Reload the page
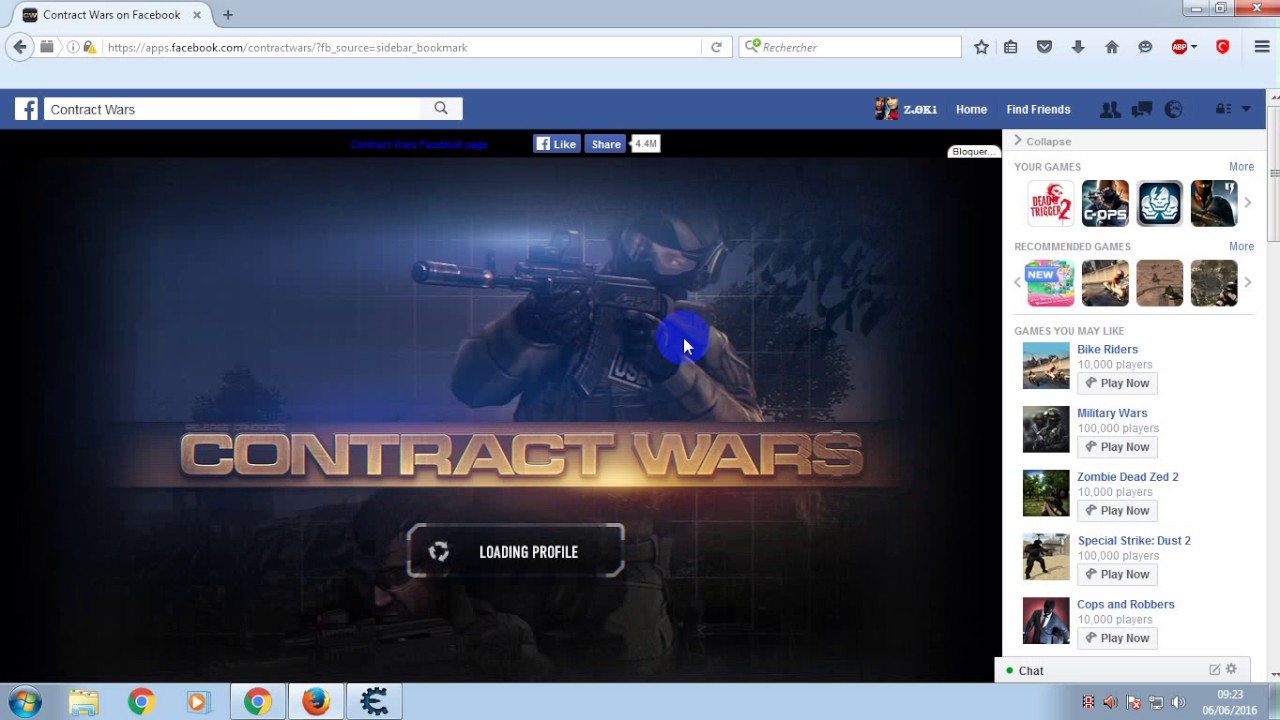 pos(716,47)
